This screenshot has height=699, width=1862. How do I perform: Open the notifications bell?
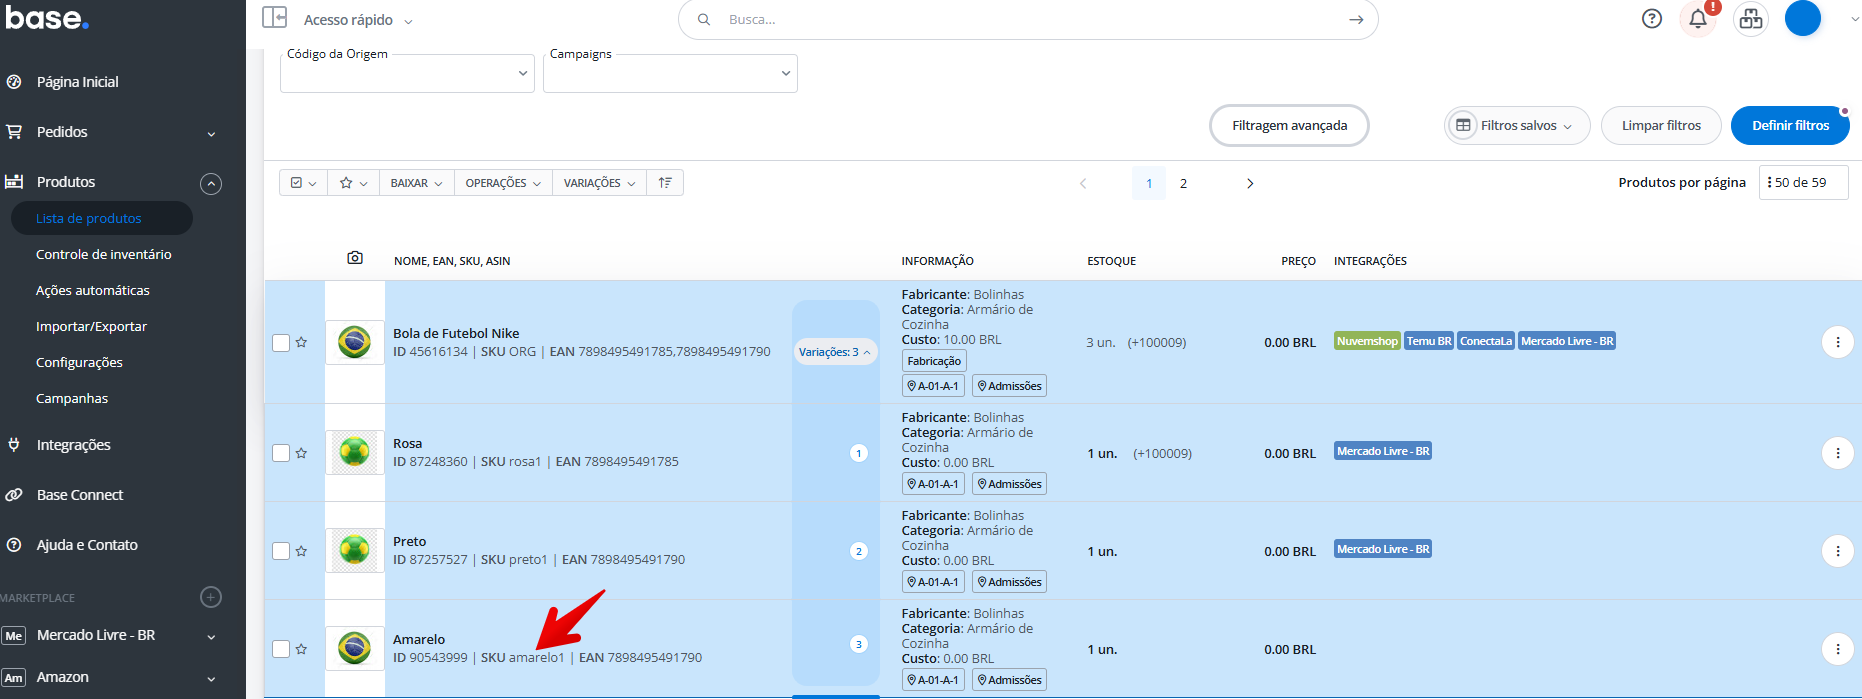(x=1698, y=19)
